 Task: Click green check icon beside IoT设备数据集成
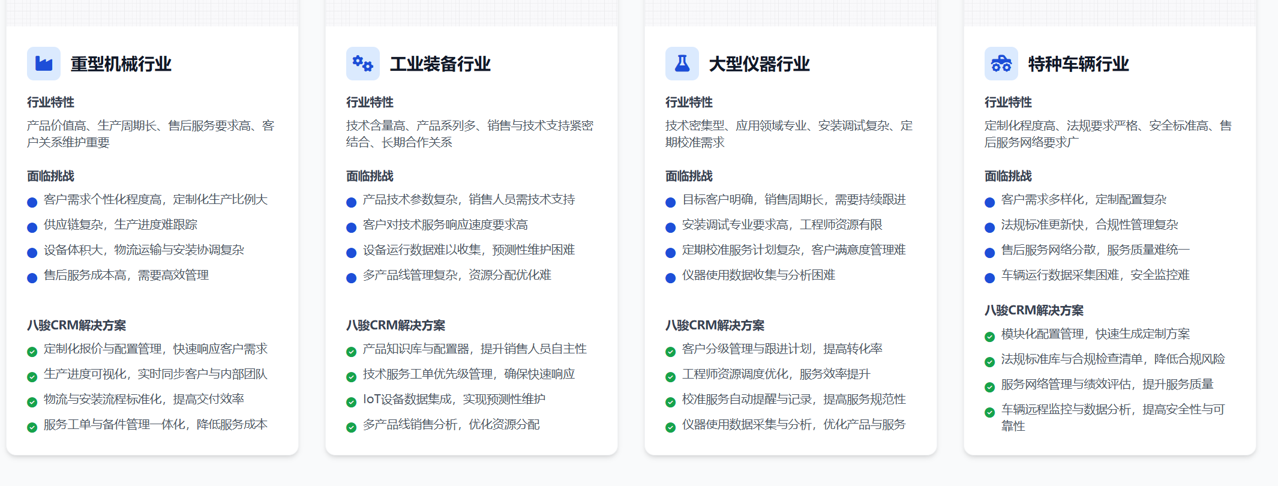pos(351,402)
